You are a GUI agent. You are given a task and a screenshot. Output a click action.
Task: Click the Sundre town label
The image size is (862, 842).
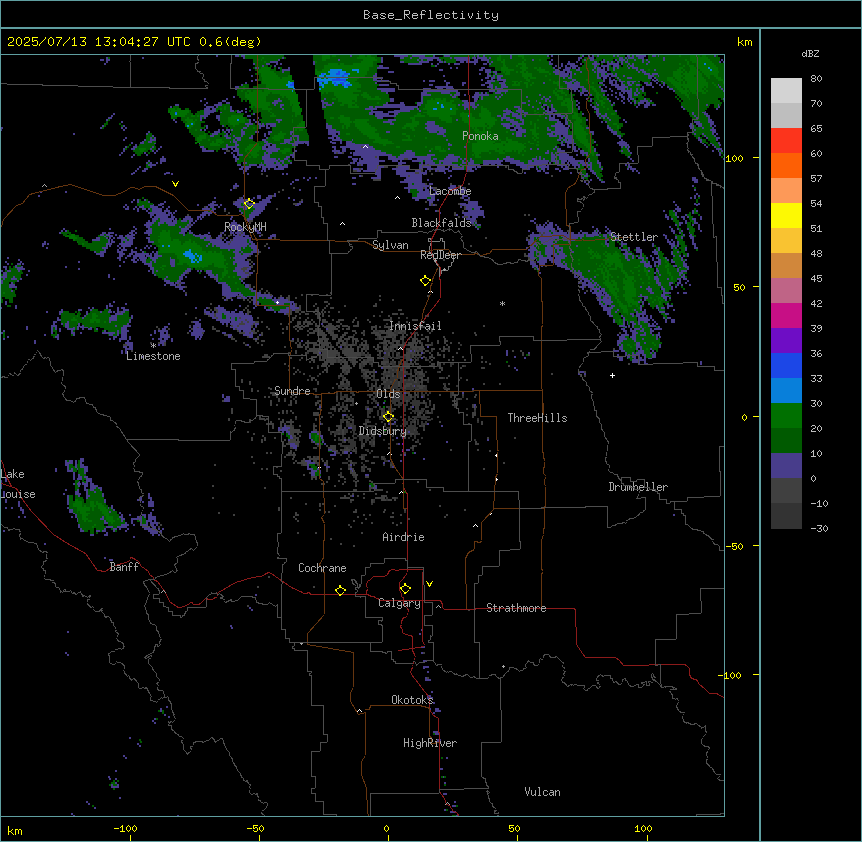point(292,391)
